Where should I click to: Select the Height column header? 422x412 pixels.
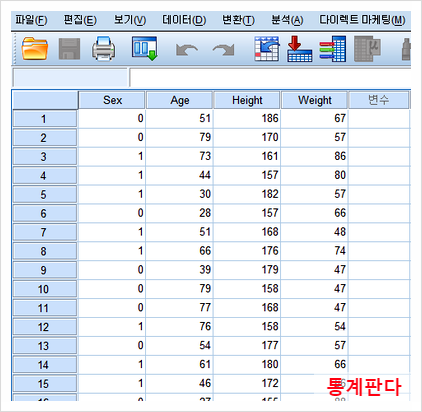click(247, 100)
